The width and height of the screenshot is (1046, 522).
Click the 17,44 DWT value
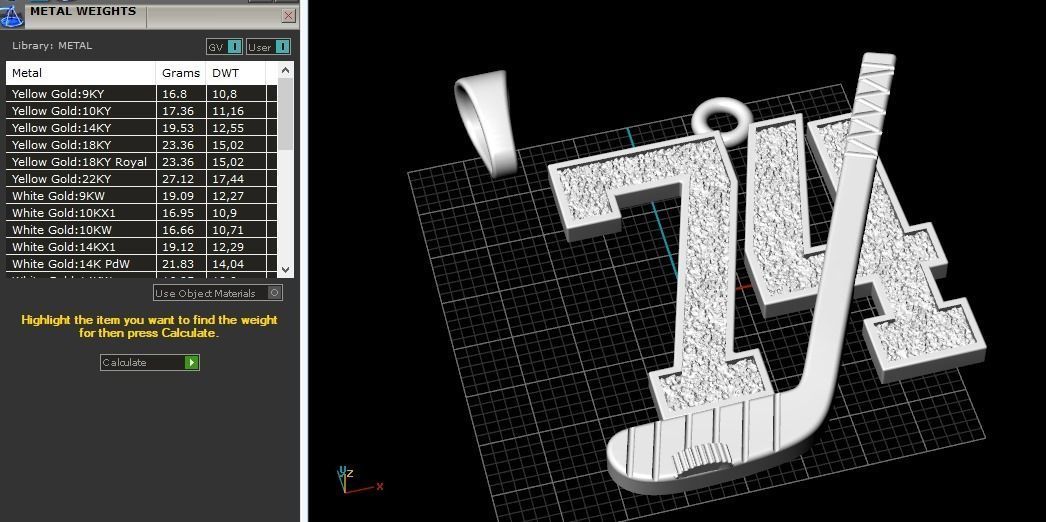click(228, 179)
